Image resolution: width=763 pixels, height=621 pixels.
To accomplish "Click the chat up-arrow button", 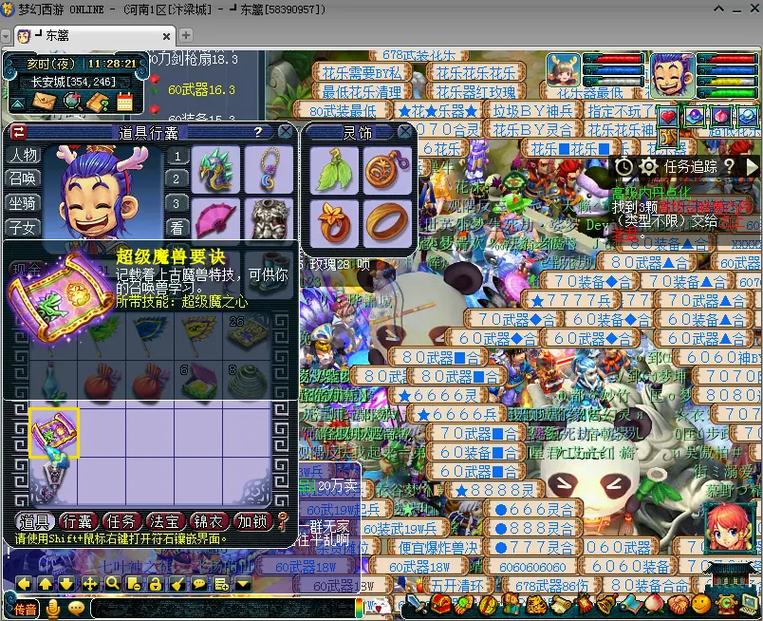I will tap(45, 584).
